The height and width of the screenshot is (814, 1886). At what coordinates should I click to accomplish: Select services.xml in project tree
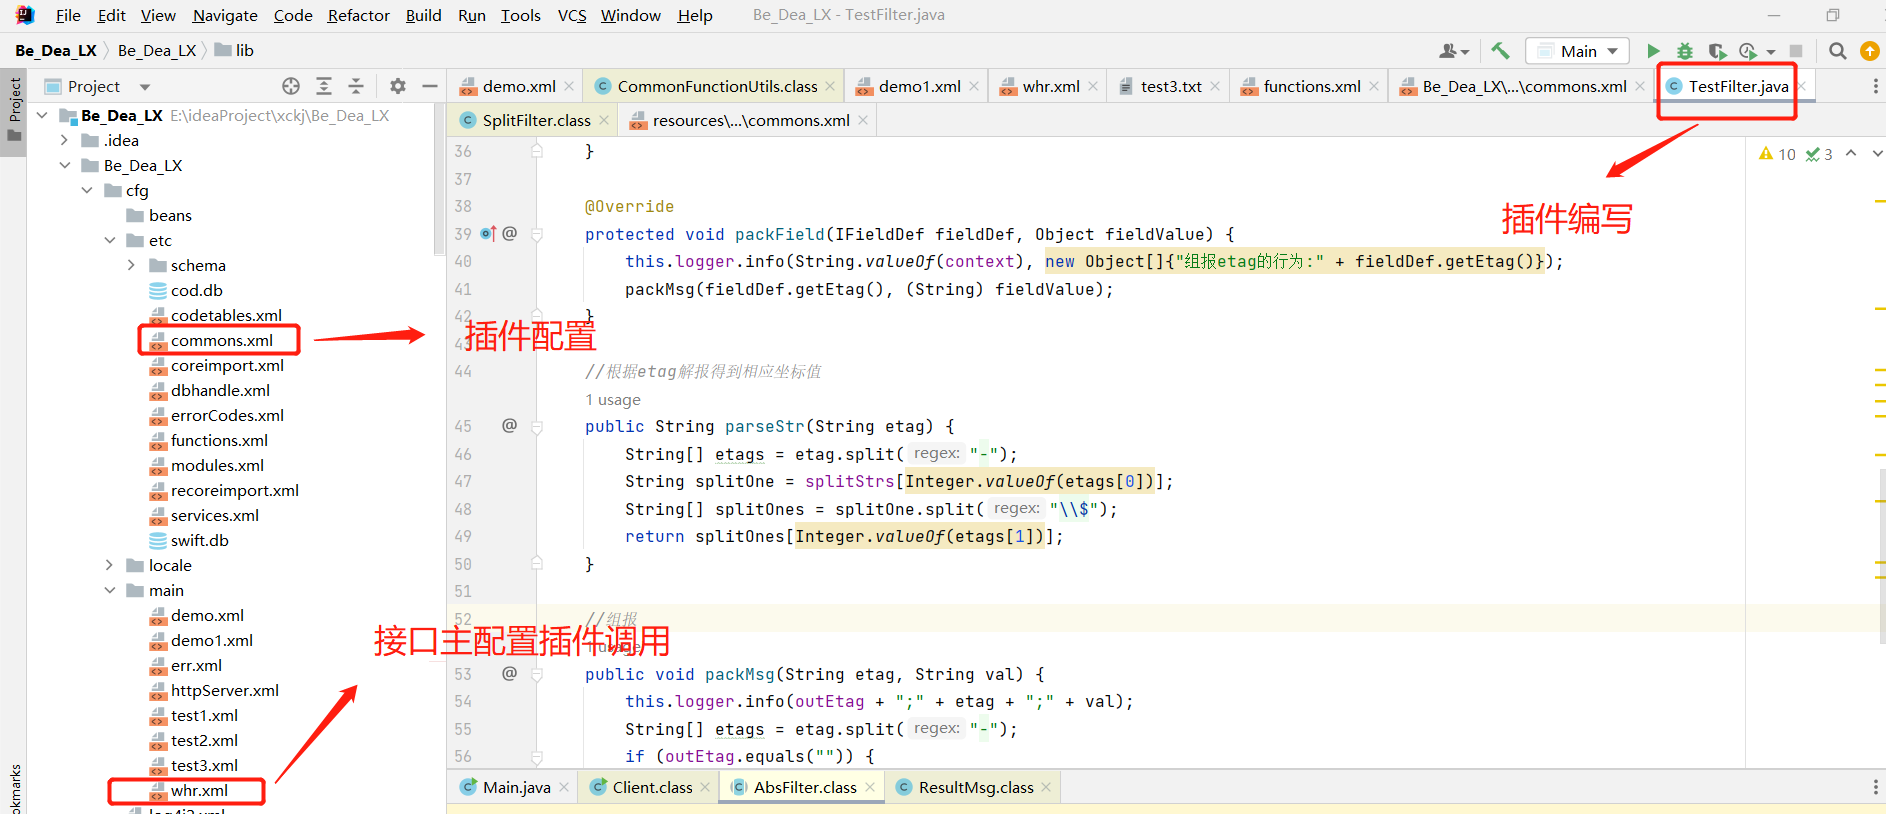click(x=214, y=516)
